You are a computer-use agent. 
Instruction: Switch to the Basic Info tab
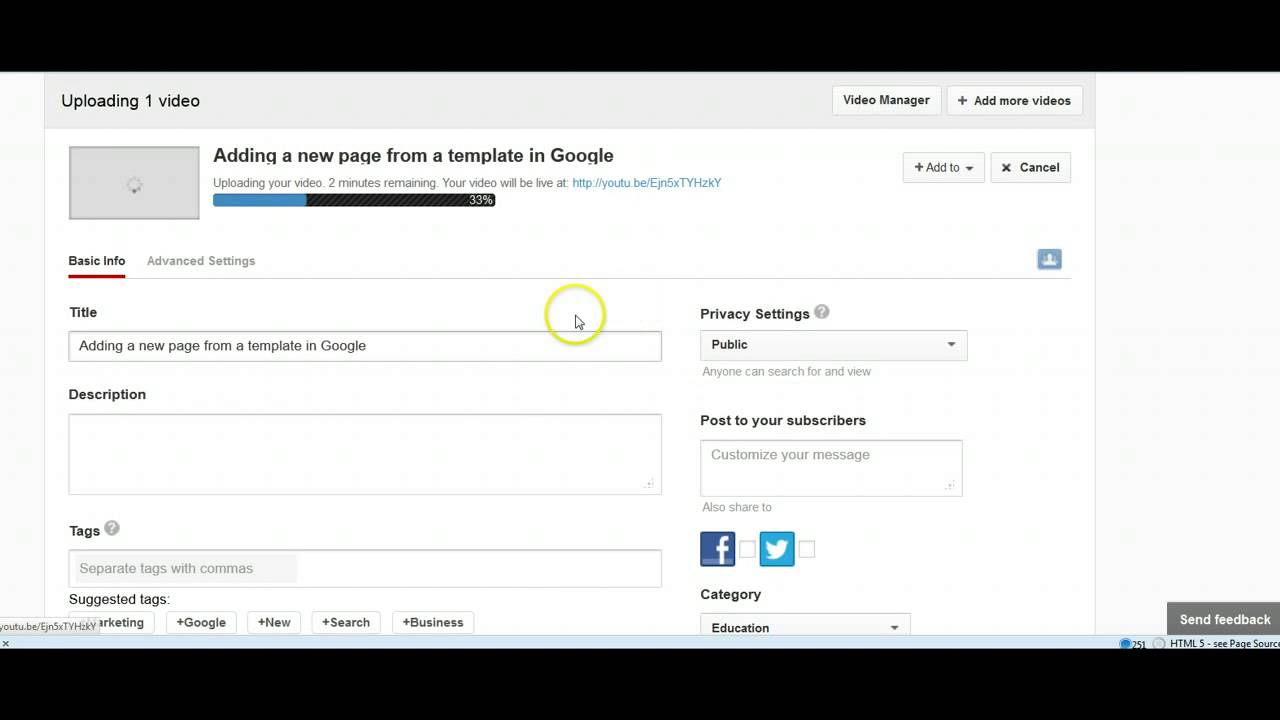(x=97, y=261)
